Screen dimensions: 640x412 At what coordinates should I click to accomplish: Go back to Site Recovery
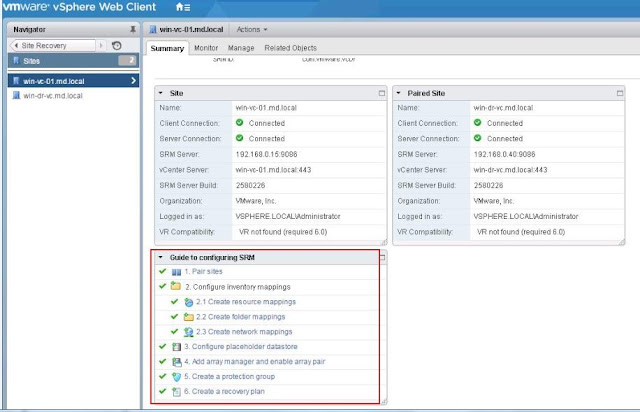[53, 45]
